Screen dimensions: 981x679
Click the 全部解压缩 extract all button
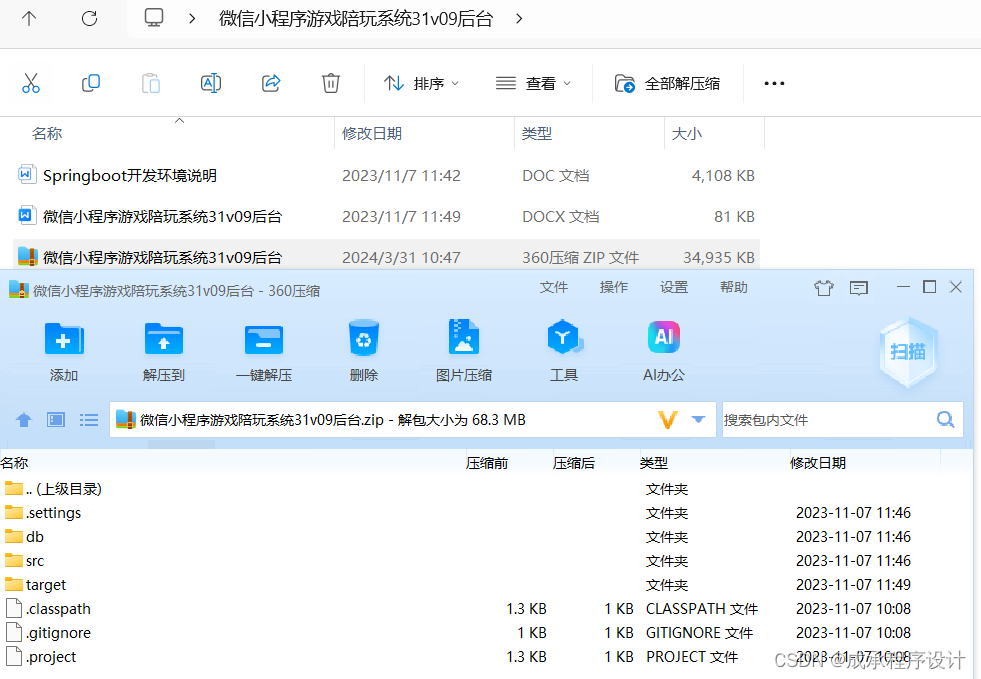click(x=666, y=83)
